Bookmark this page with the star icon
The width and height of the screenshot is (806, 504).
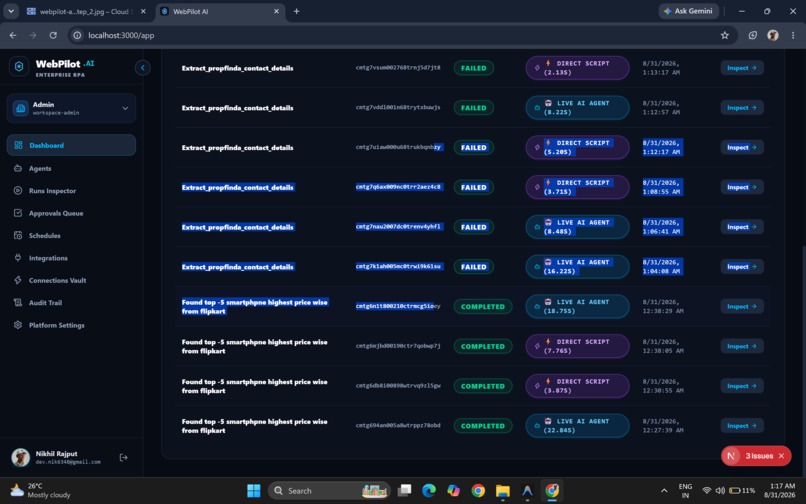point(725,35)
